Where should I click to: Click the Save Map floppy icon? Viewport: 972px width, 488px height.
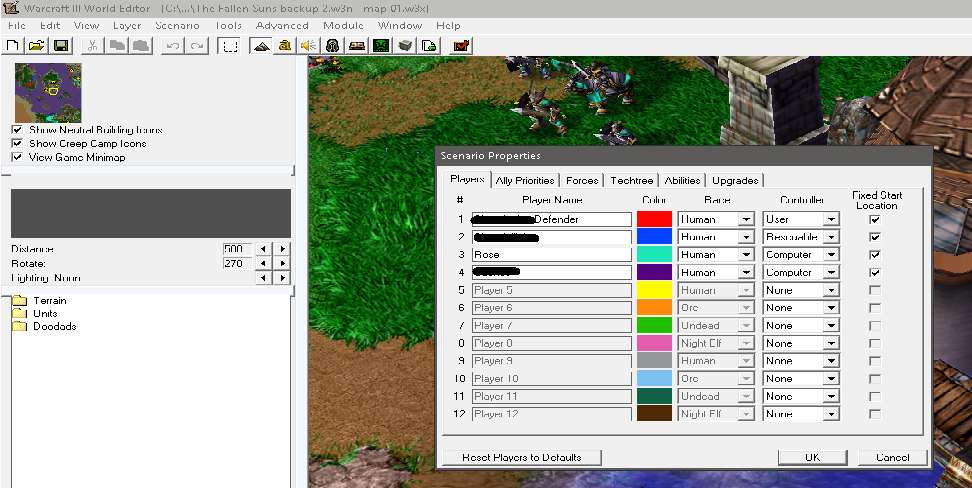pyautogui.click(x=61, y=46)
